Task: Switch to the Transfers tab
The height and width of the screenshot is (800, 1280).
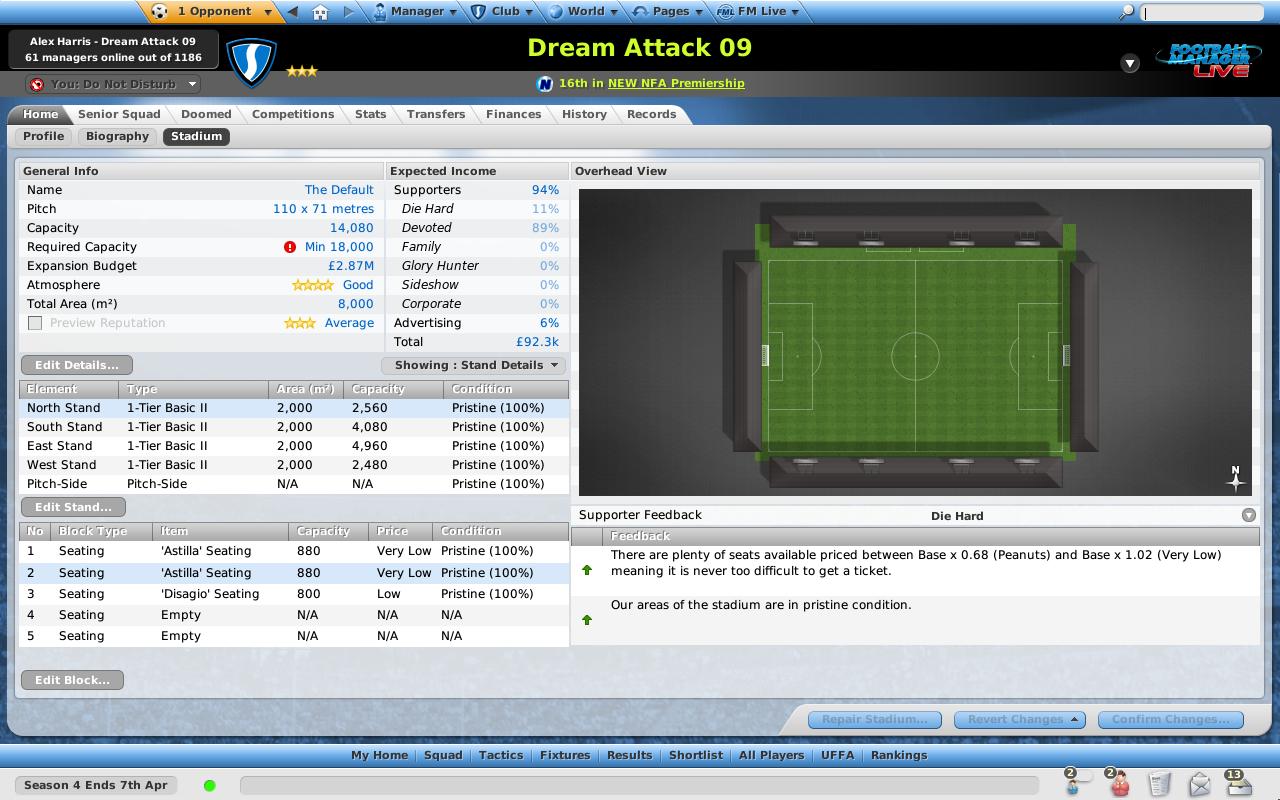Action: tap(436, 114)
